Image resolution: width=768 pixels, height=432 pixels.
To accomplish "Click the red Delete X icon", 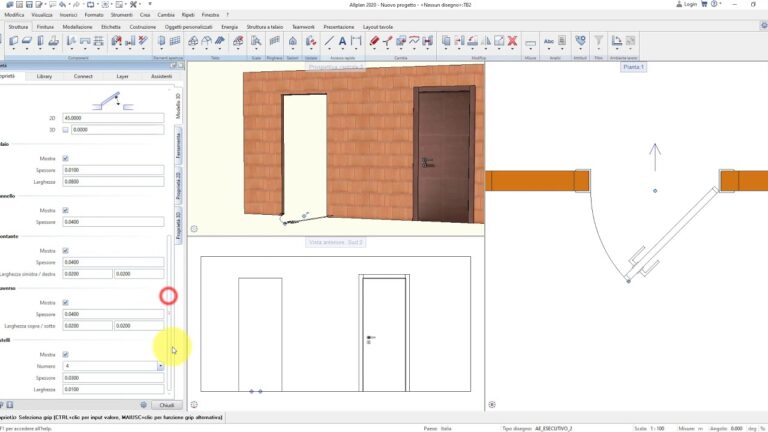I will coord(512,41).
